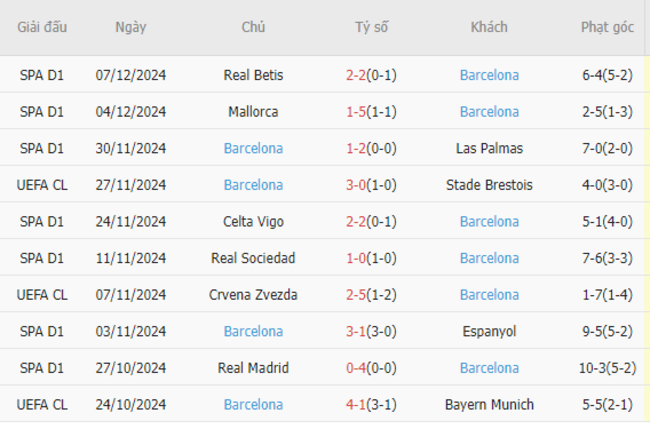650x429 pixels.
Task: Open the 1-0 score of Real Sociedad match
Action: pyautogui.click(x=356, y=258)
